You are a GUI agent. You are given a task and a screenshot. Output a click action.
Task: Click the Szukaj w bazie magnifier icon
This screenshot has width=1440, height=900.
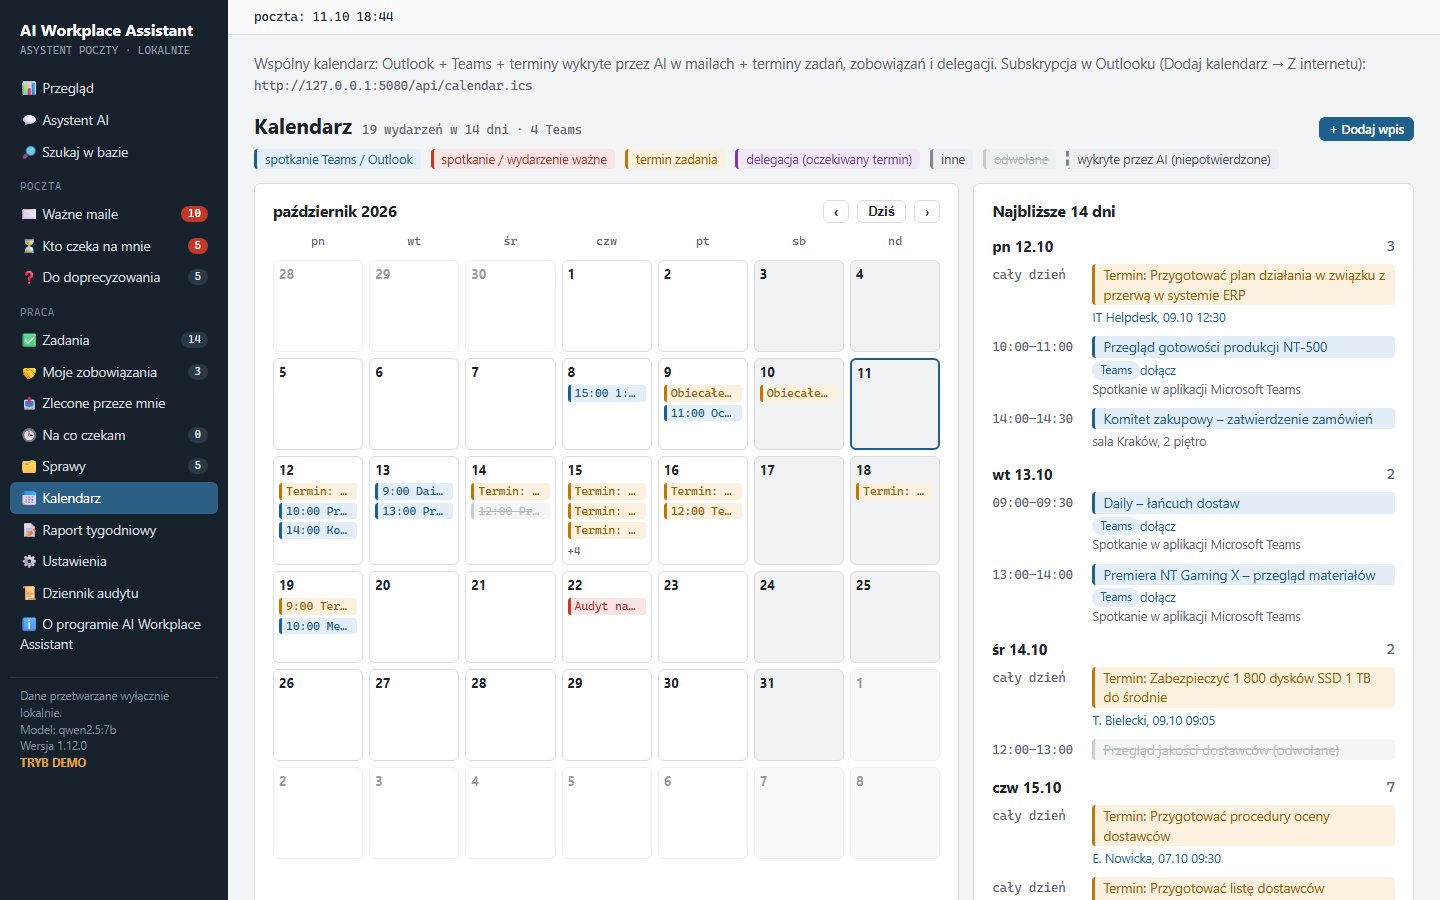tap(29, 152)
